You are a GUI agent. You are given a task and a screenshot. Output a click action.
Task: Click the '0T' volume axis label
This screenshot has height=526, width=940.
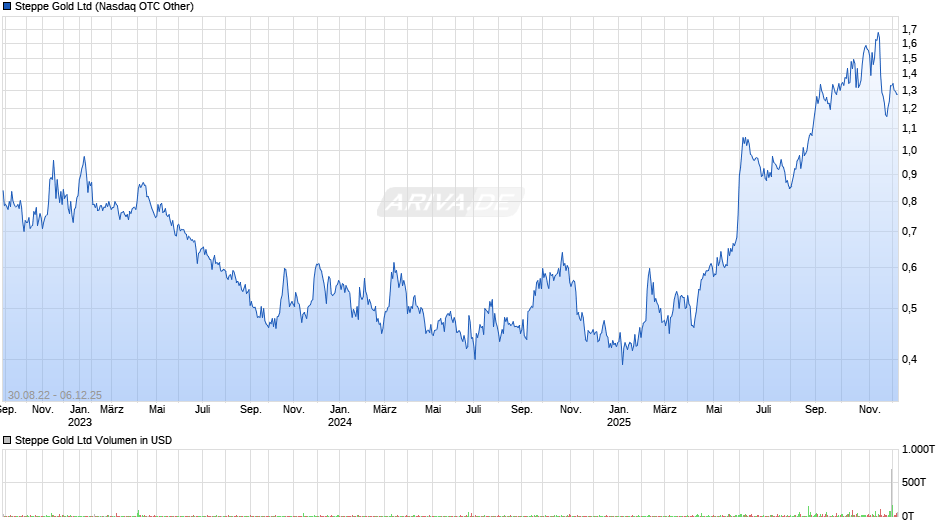point(908,516)
